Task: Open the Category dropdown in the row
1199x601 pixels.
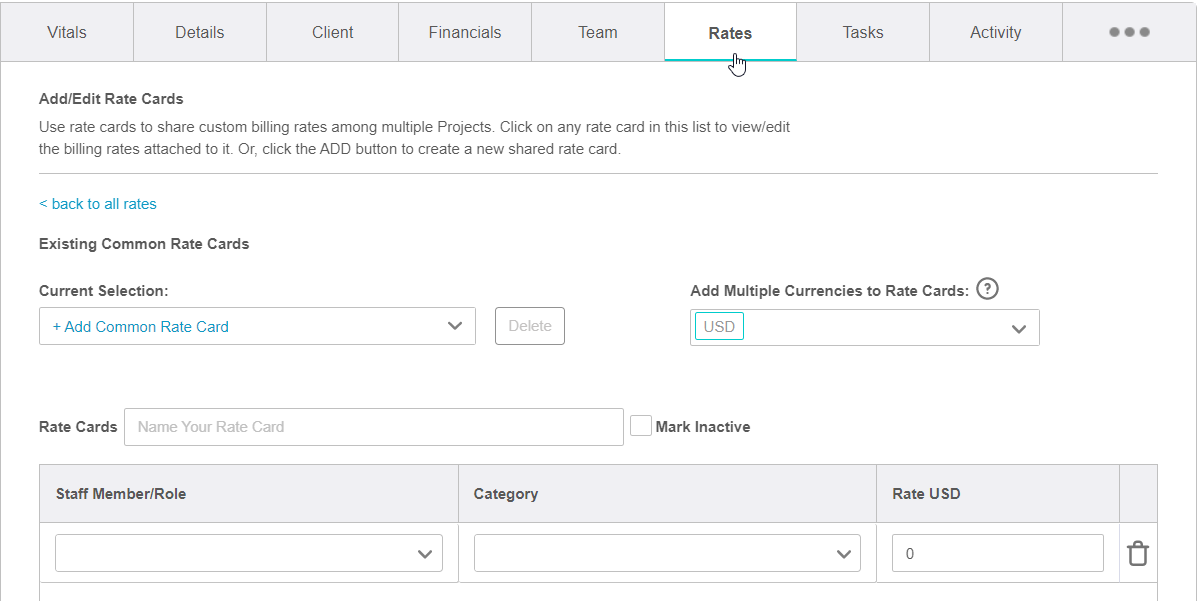Action: click(668, 553)
